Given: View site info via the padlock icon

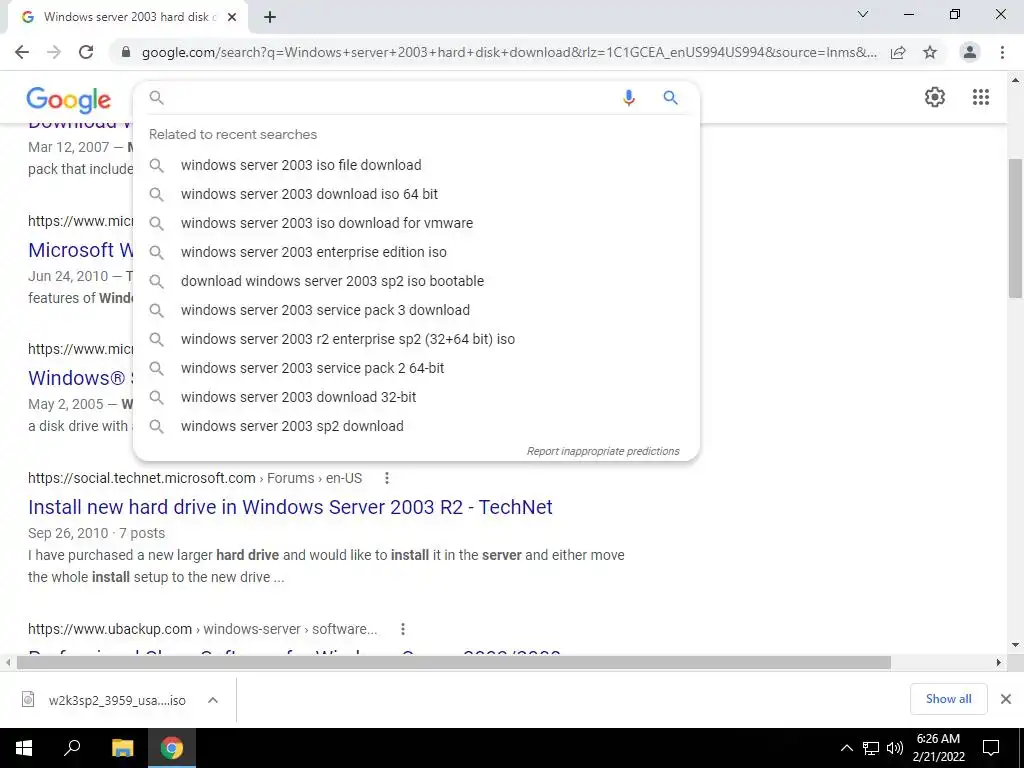Looking at the screenshot, I should pos(126,52).
